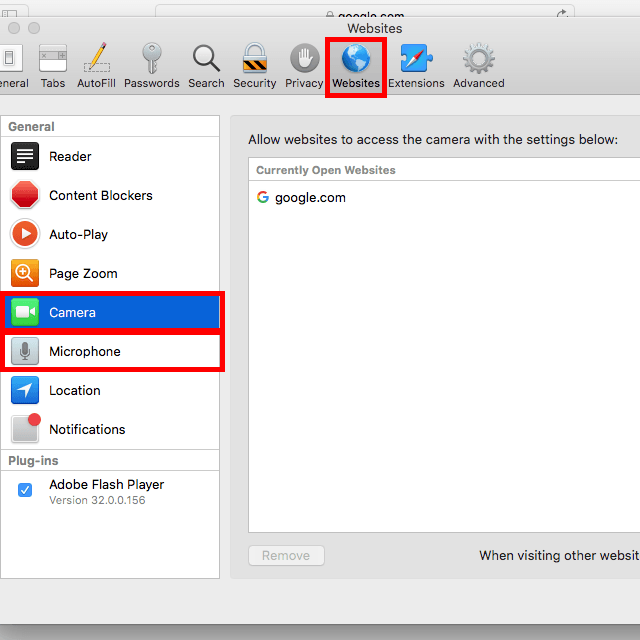Viewport: 640px width, 640px height.
Task: Click the Safari sidebar toggle button
Action: click(10, 12)
